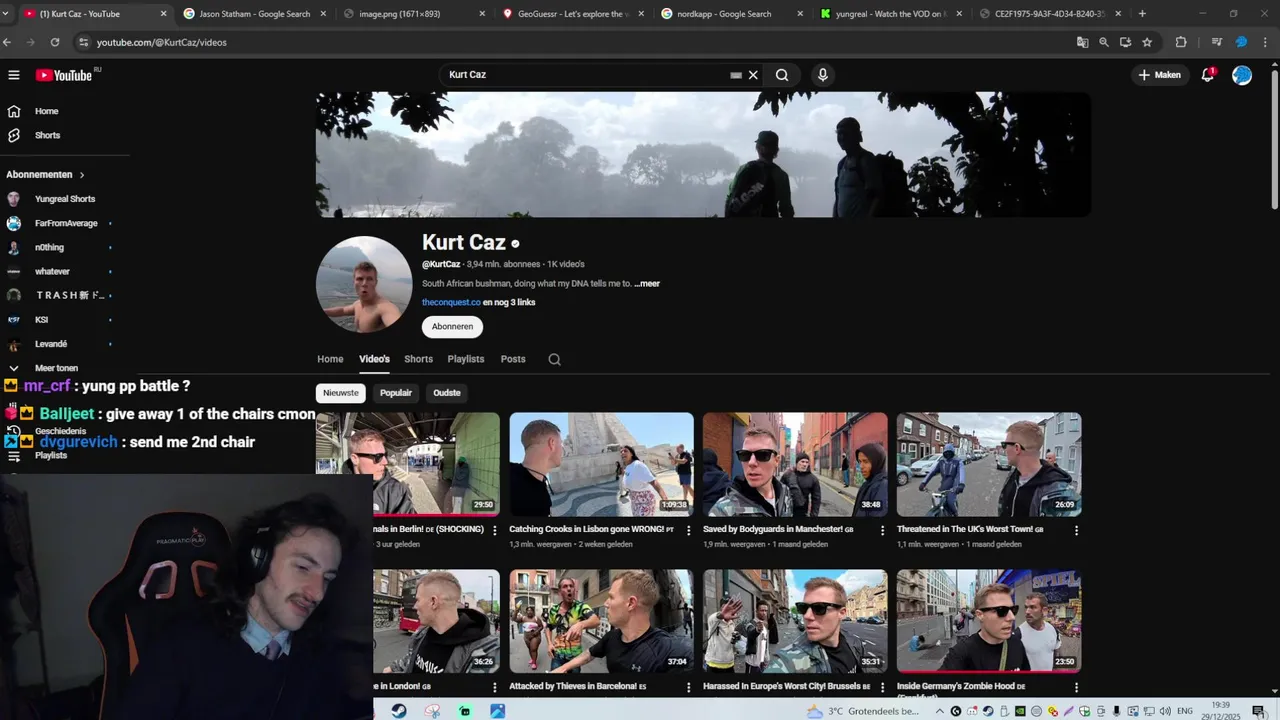
Task: Bookmark this page with the star icon
Action: (1147, 42)
